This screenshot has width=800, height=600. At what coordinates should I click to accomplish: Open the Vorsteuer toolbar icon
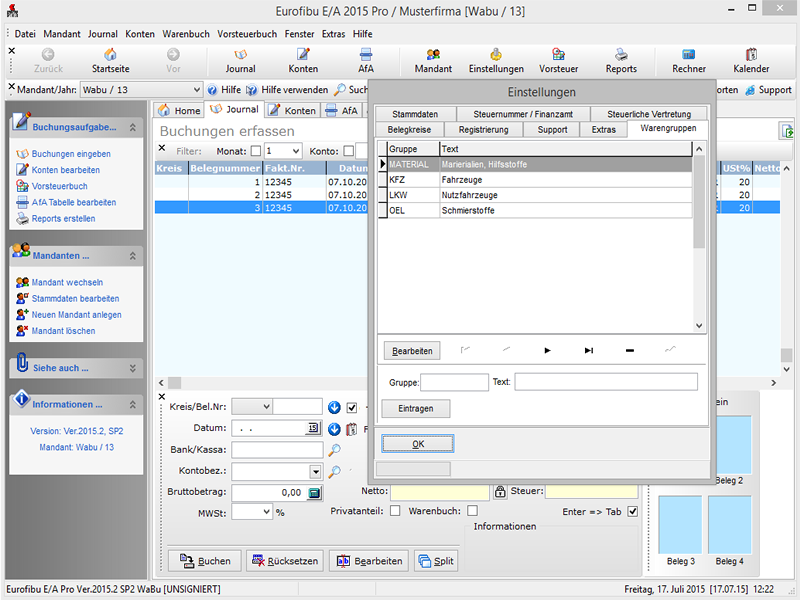(559, 61)
